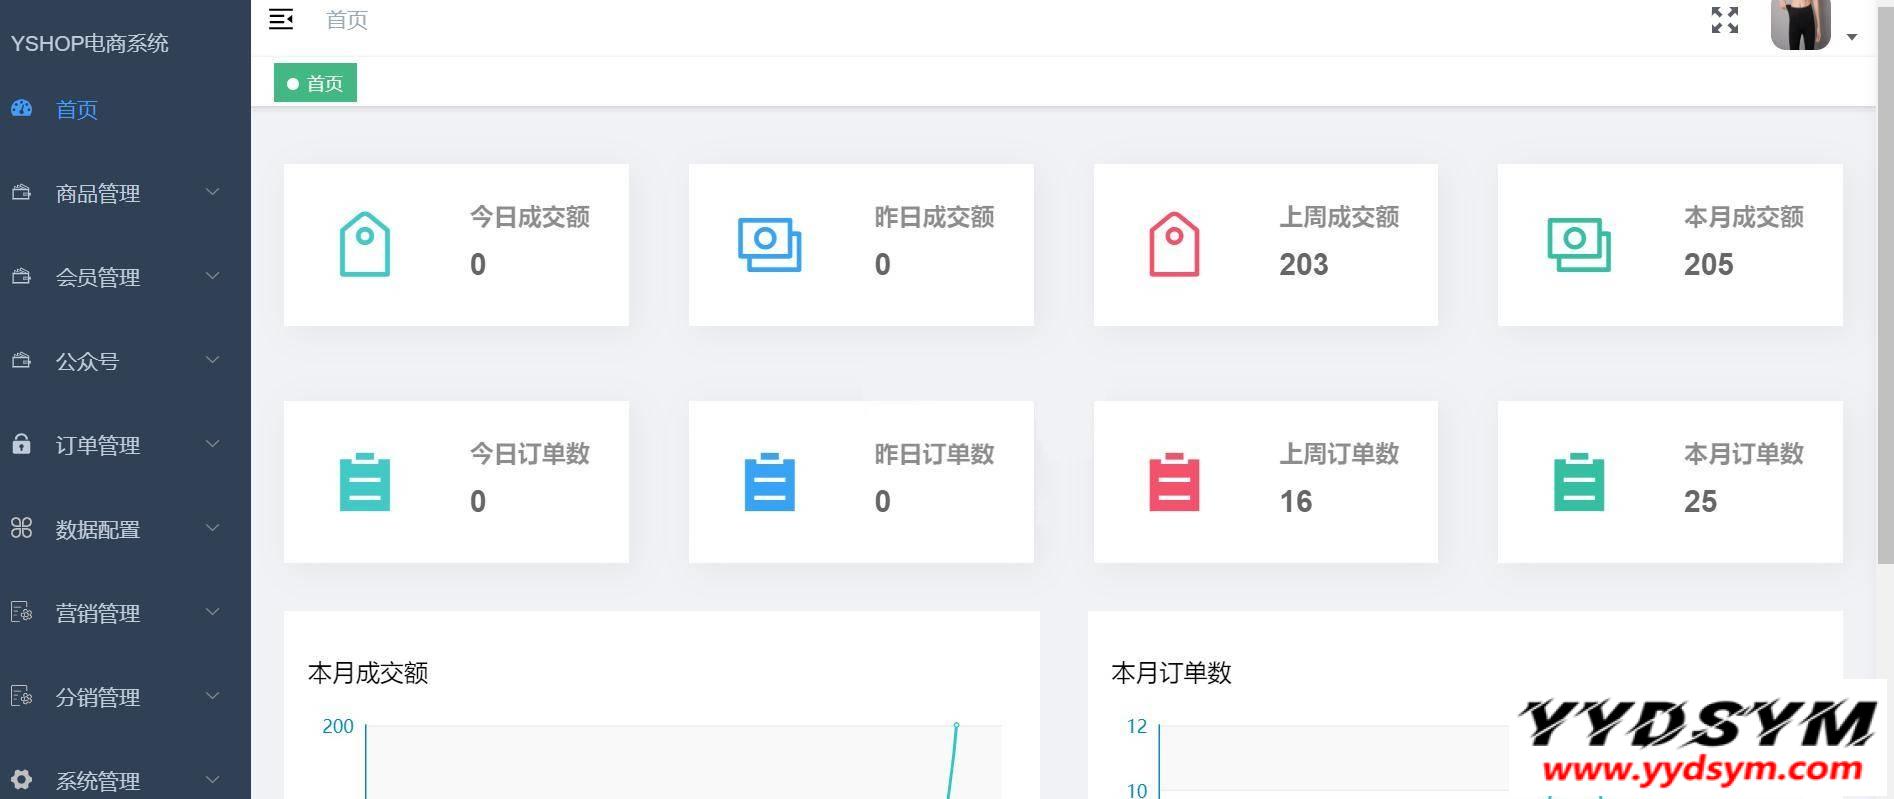Click the breadcrumb 首页 in header
Image resolution: width=1894 pixels, height=799 pixels.
tap(347, 20)
